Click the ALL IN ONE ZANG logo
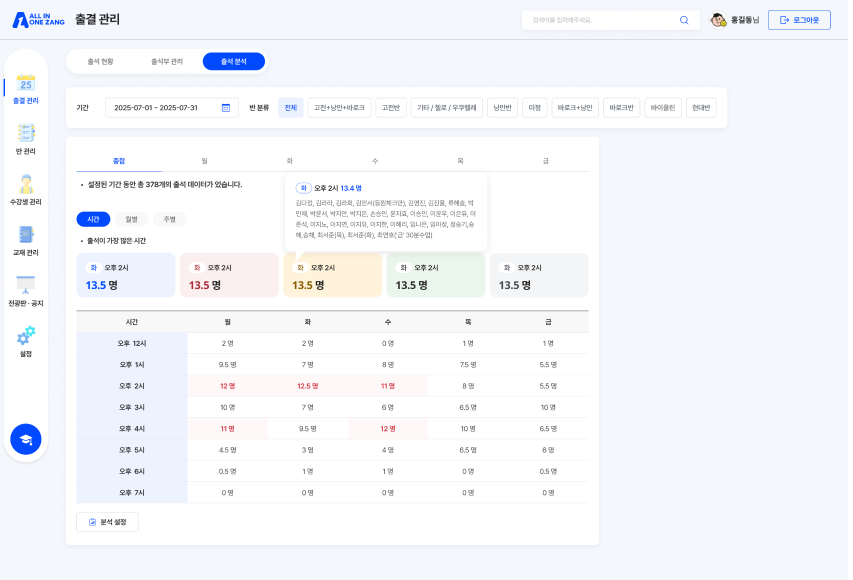Viewport: 853px width, 580px height. point(38,20)
